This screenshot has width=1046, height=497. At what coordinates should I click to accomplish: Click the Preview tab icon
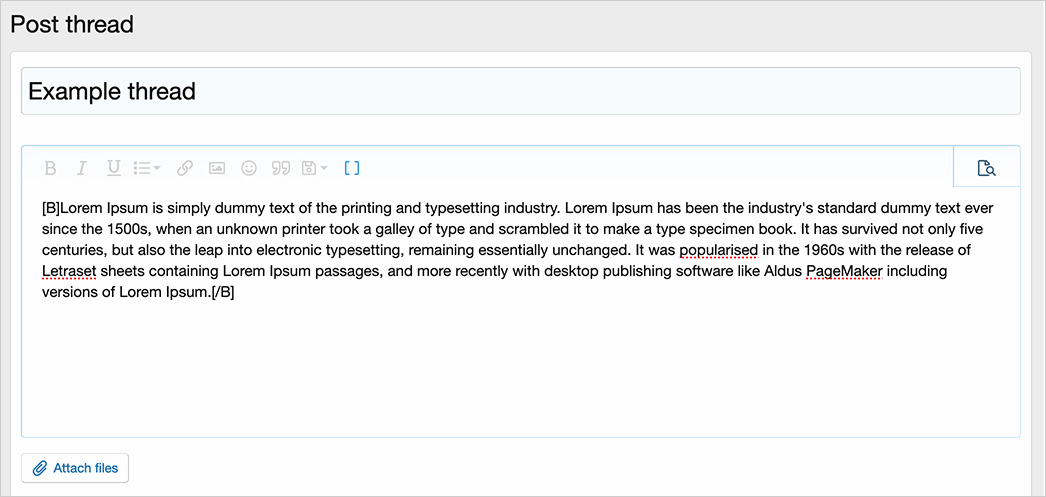pos(986,168)
